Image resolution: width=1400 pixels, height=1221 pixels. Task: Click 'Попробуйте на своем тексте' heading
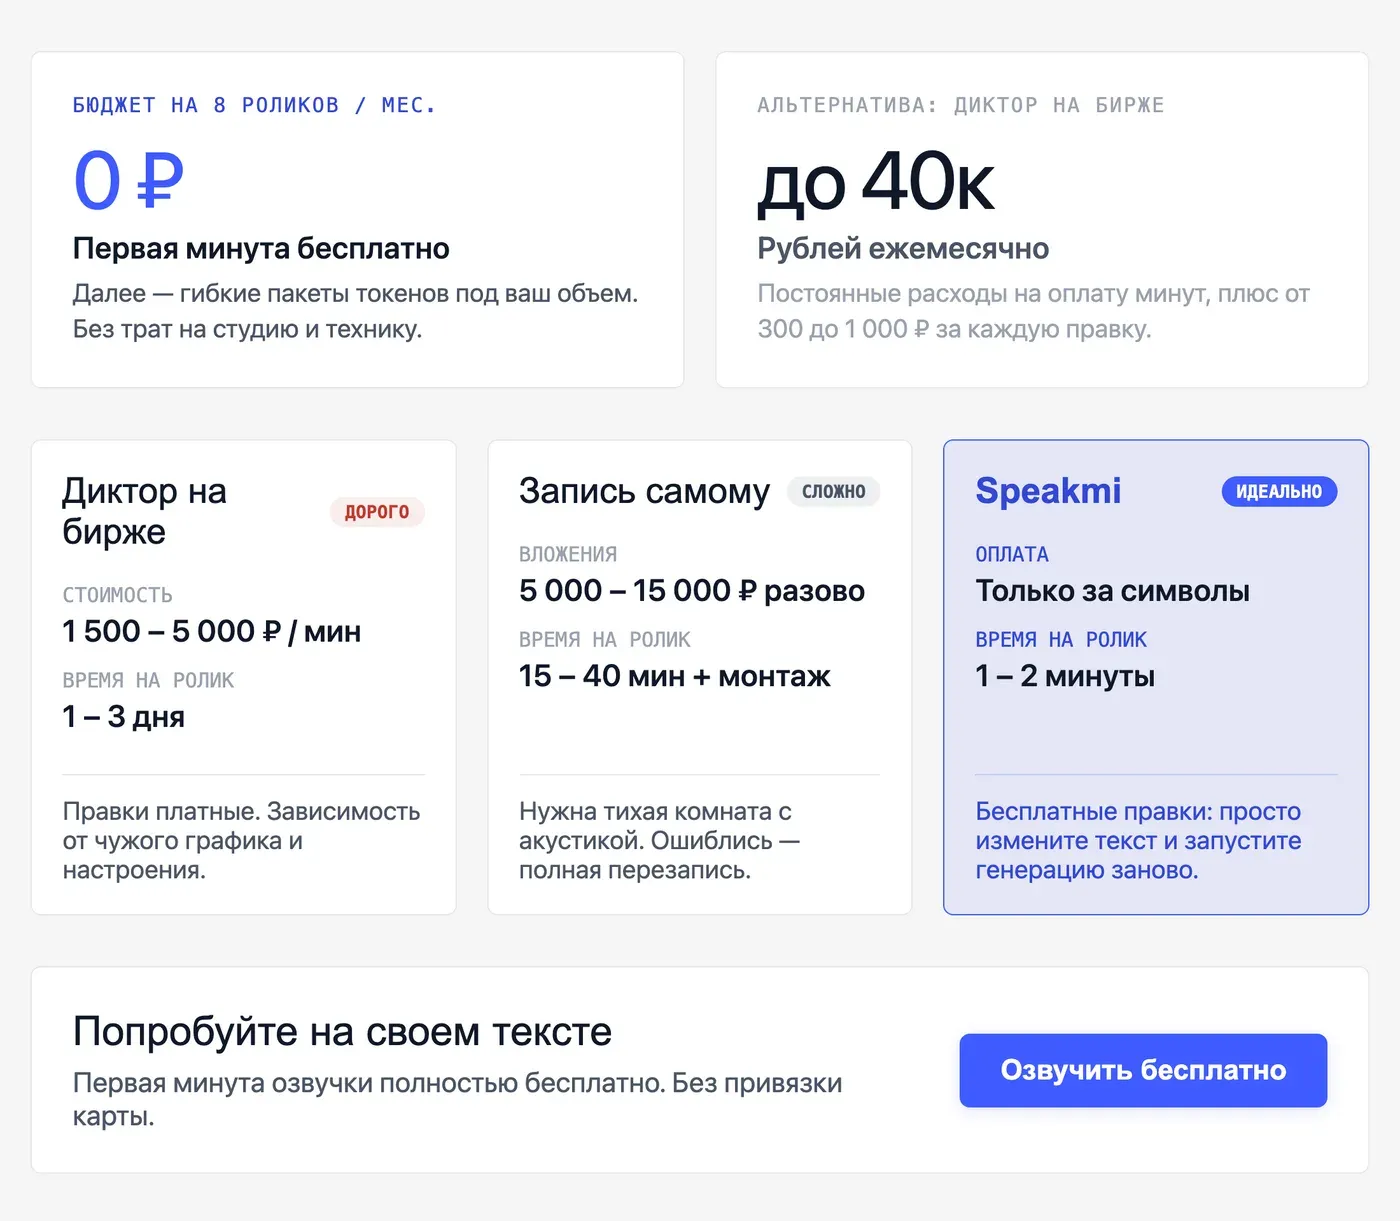[342, 1031]
